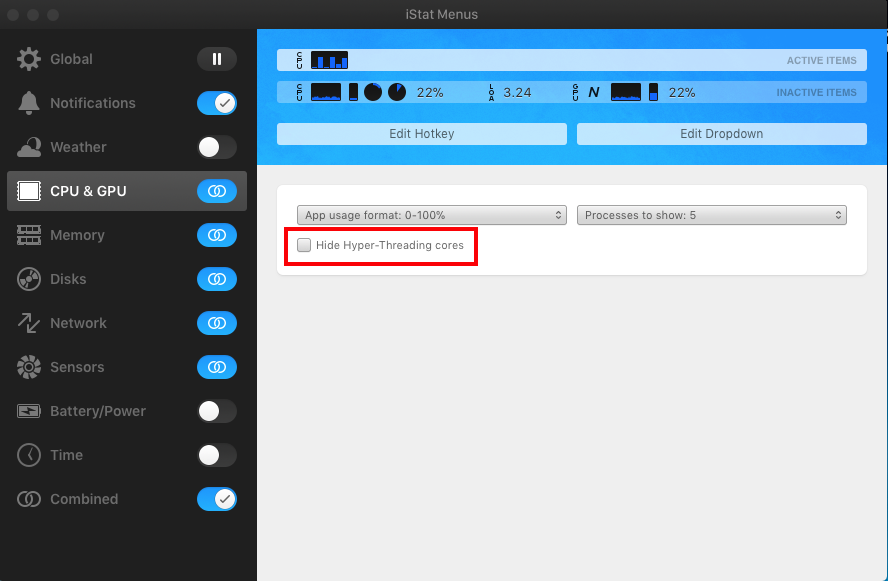This screenshot has height=581, width=888.
Task: Select the inactive single CPU bar item
Action: coord(353,92)
